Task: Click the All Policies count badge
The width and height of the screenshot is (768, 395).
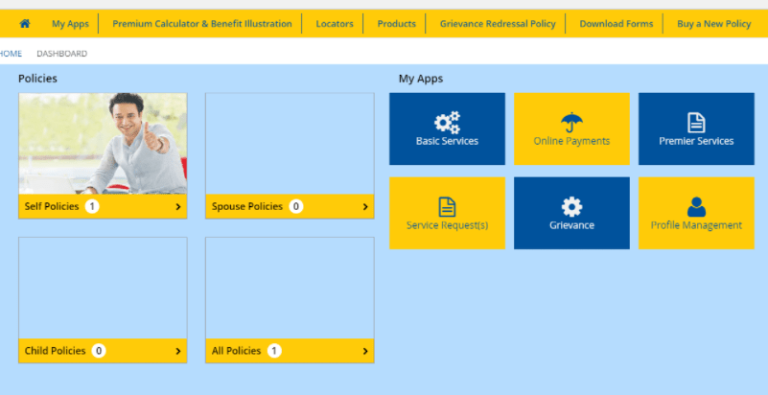Action: tap(274, 351)
